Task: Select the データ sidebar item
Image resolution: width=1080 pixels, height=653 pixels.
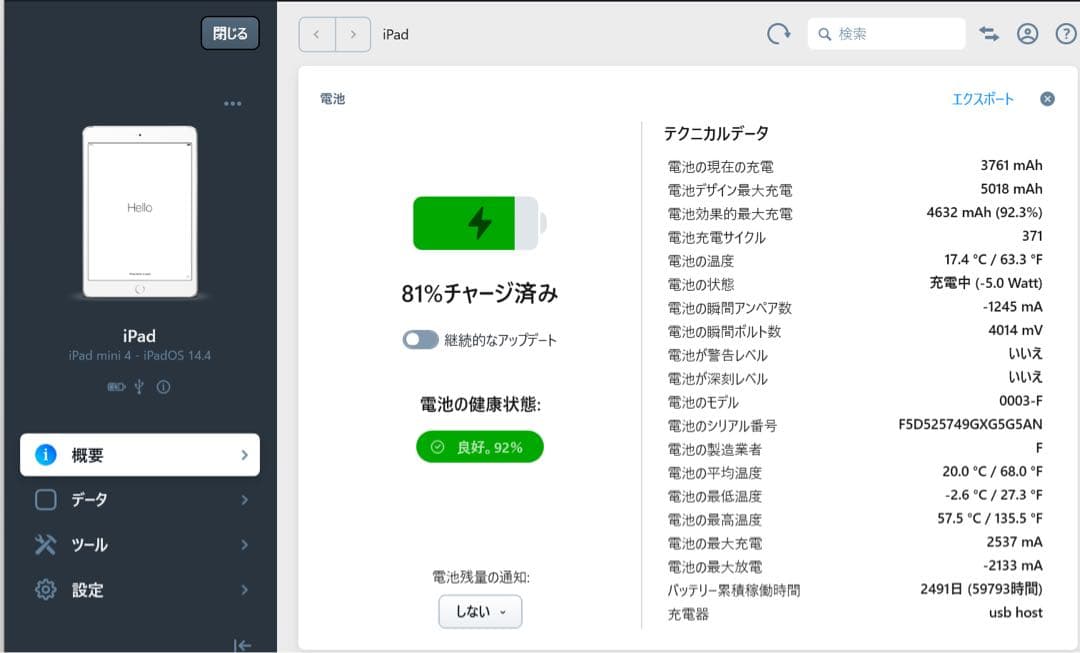Action: (x=140, y=499)
